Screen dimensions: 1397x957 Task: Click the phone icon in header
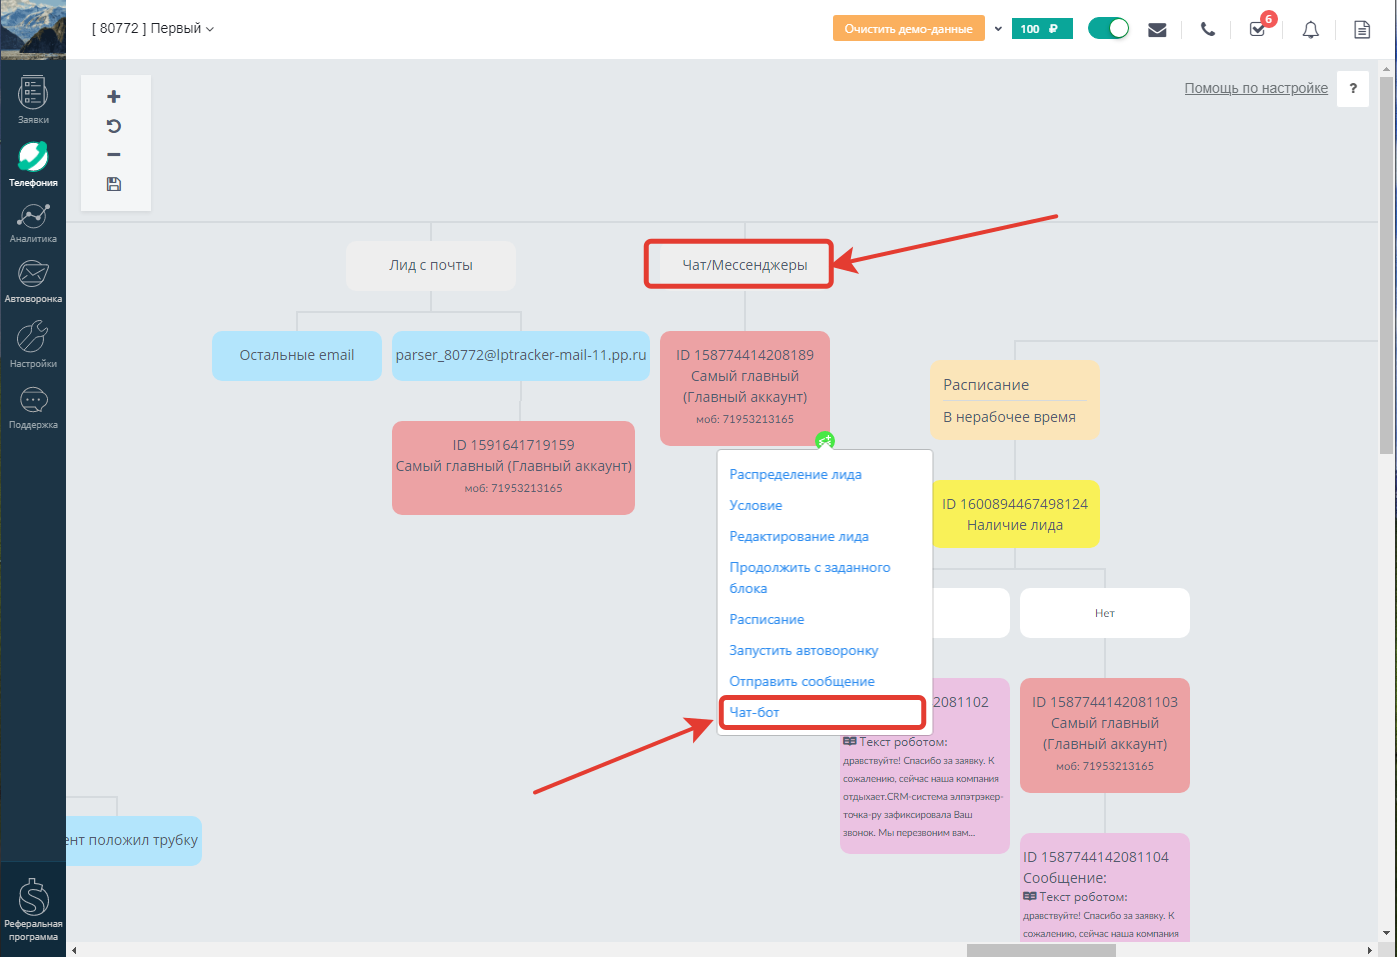[1208, 29]
